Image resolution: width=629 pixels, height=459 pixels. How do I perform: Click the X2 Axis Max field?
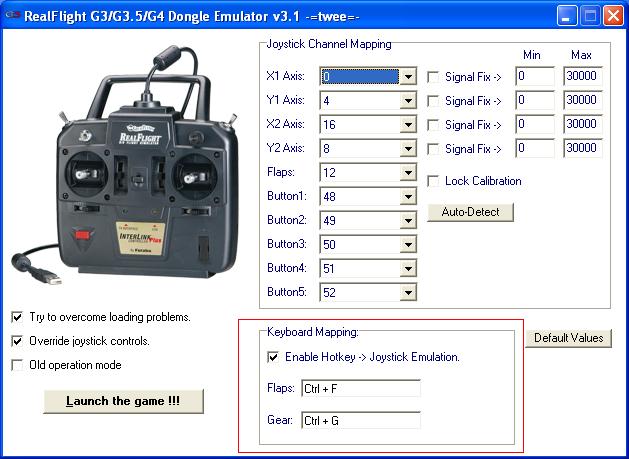click(x=583, y=124)
